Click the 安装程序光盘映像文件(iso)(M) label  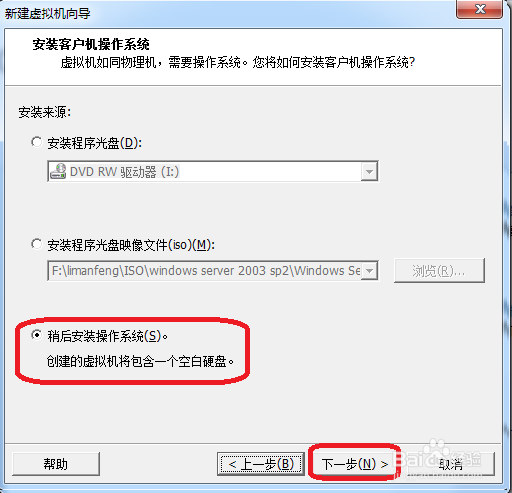pyautogui.click(x=131, y=245)
